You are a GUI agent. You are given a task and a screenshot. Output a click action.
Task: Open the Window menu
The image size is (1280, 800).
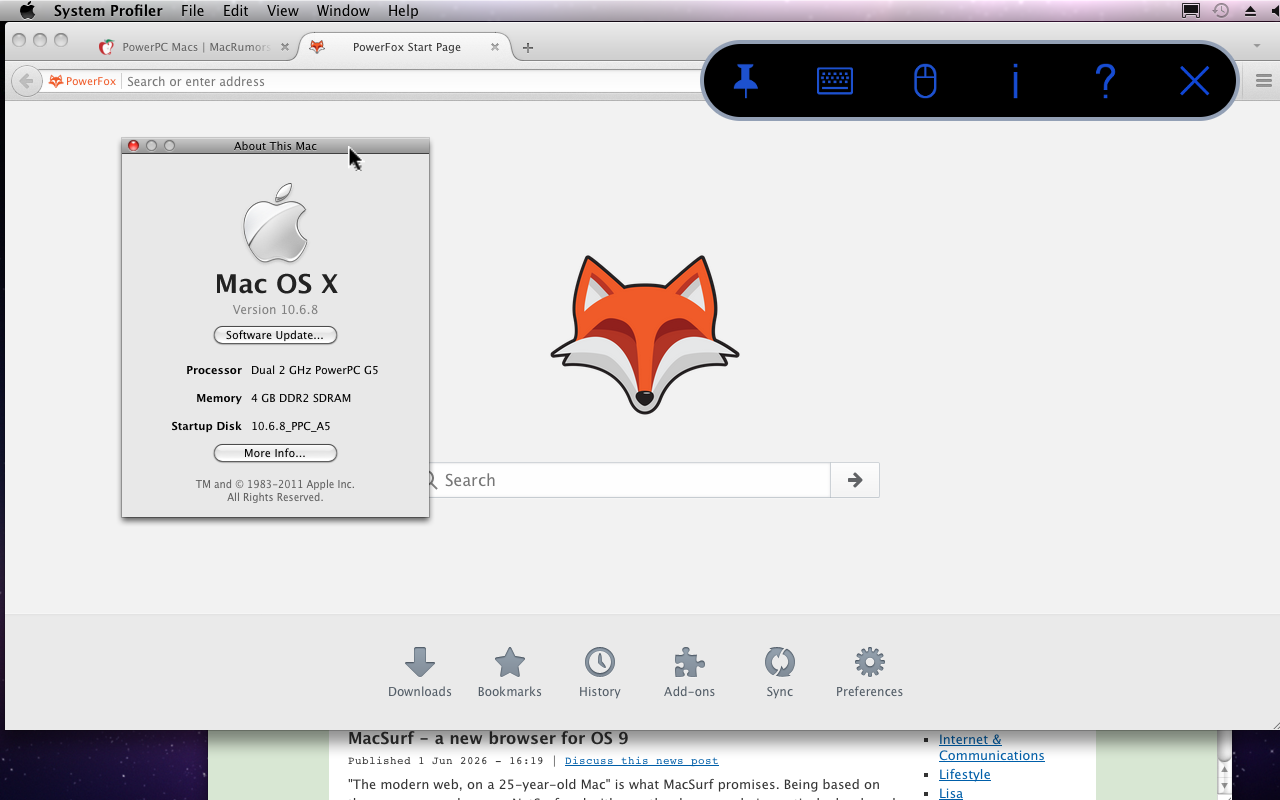pos(343,11)
